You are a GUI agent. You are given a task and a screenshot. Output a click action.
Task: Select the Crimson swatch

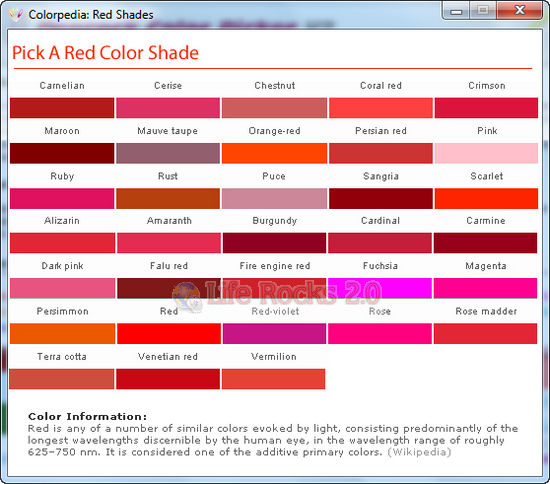tap(487, 108)
